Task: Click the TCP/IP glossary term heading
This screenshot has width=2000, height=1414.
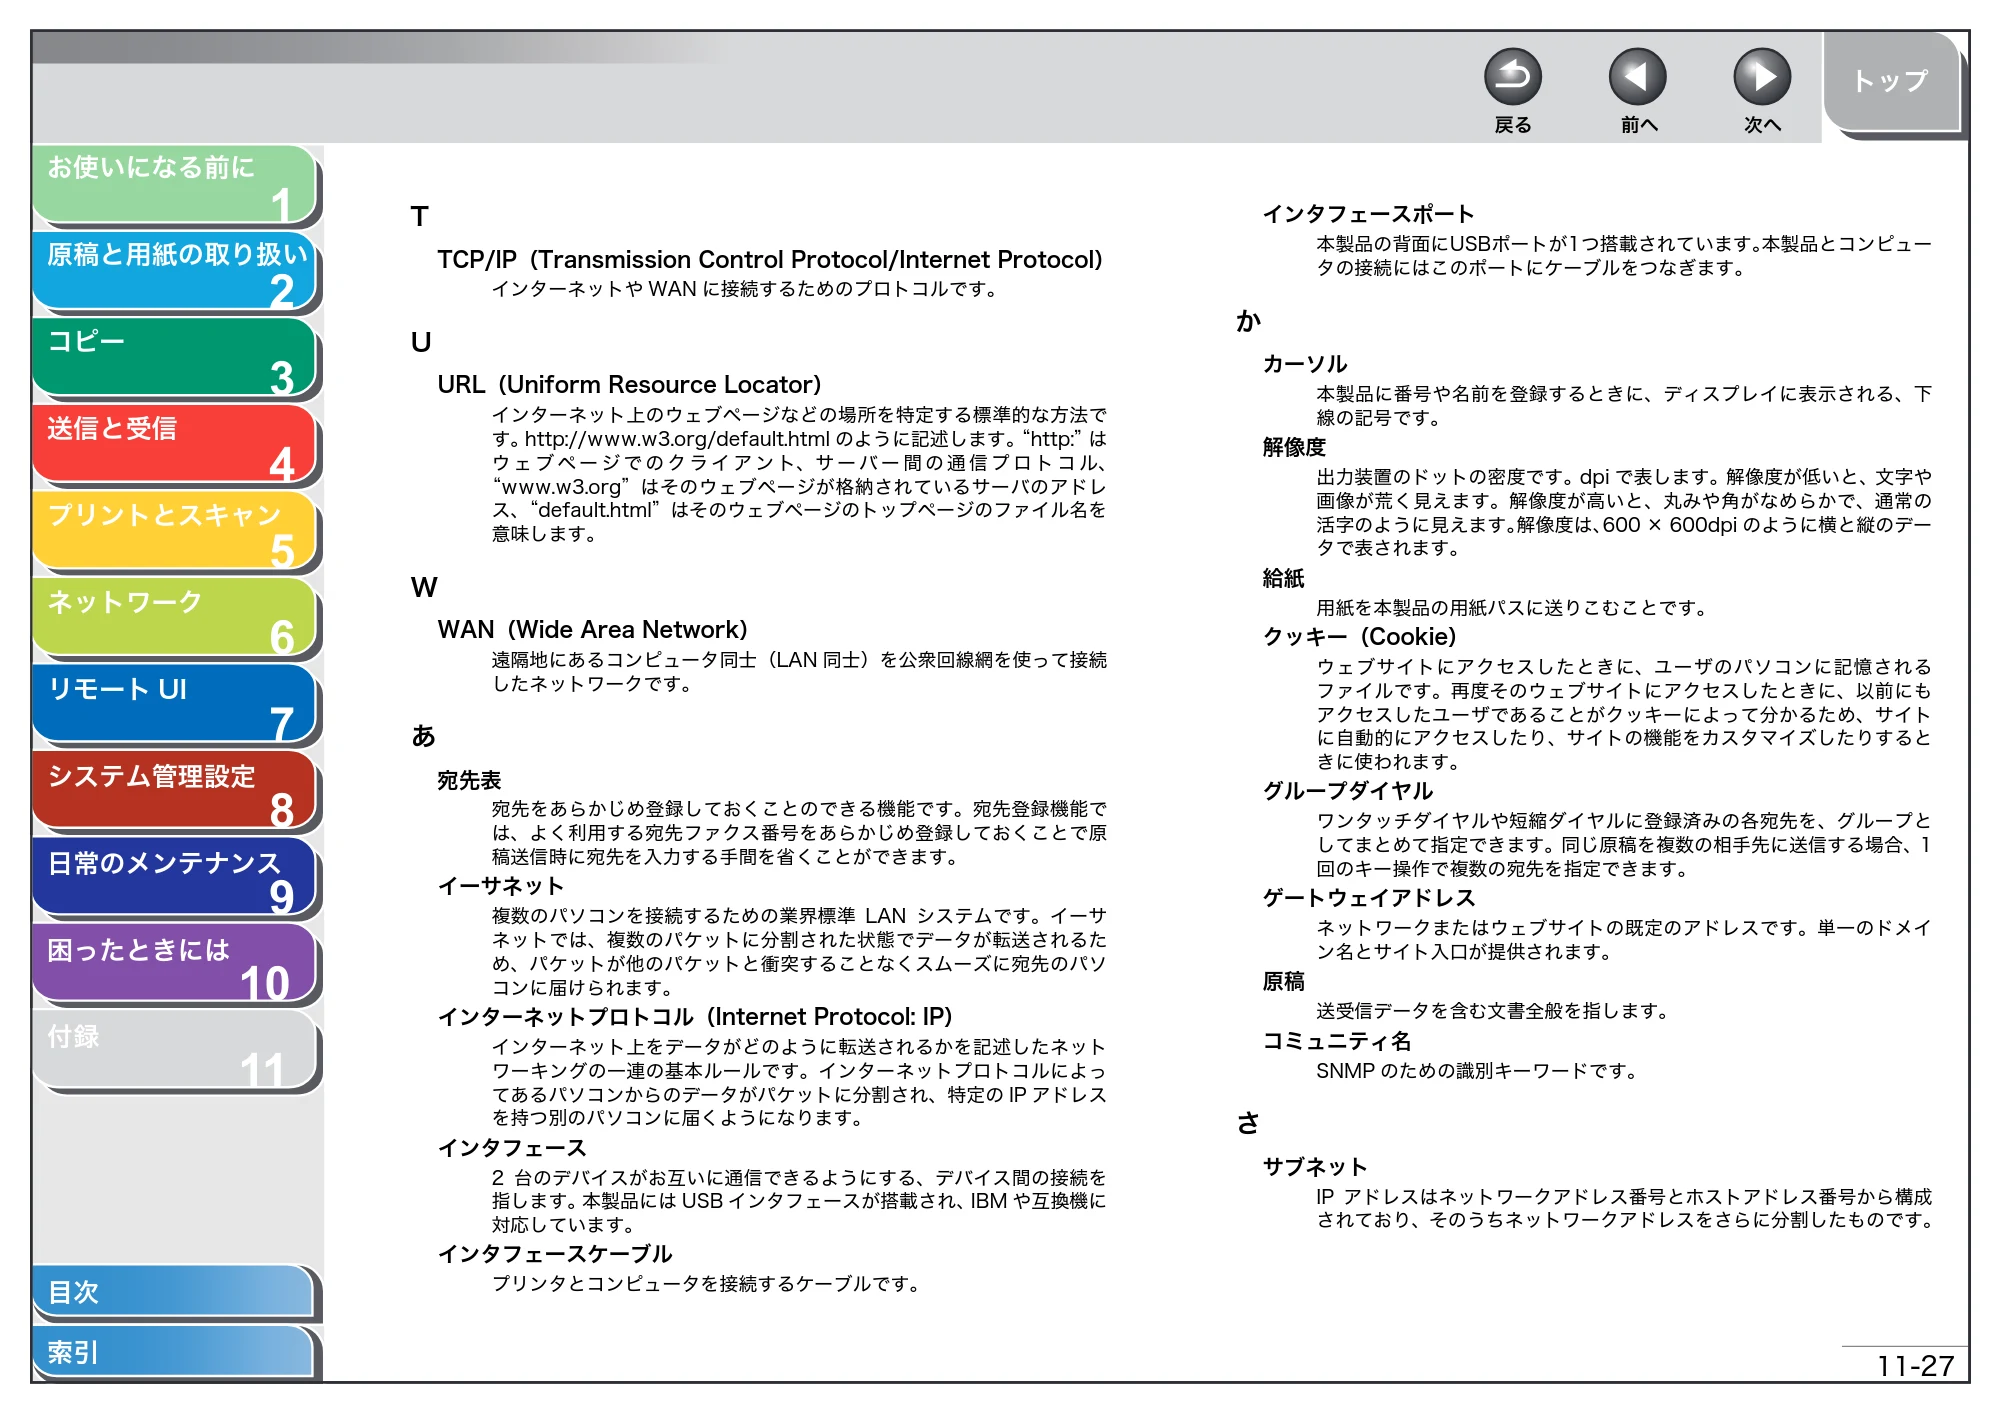Action: [x=769, y=260]
